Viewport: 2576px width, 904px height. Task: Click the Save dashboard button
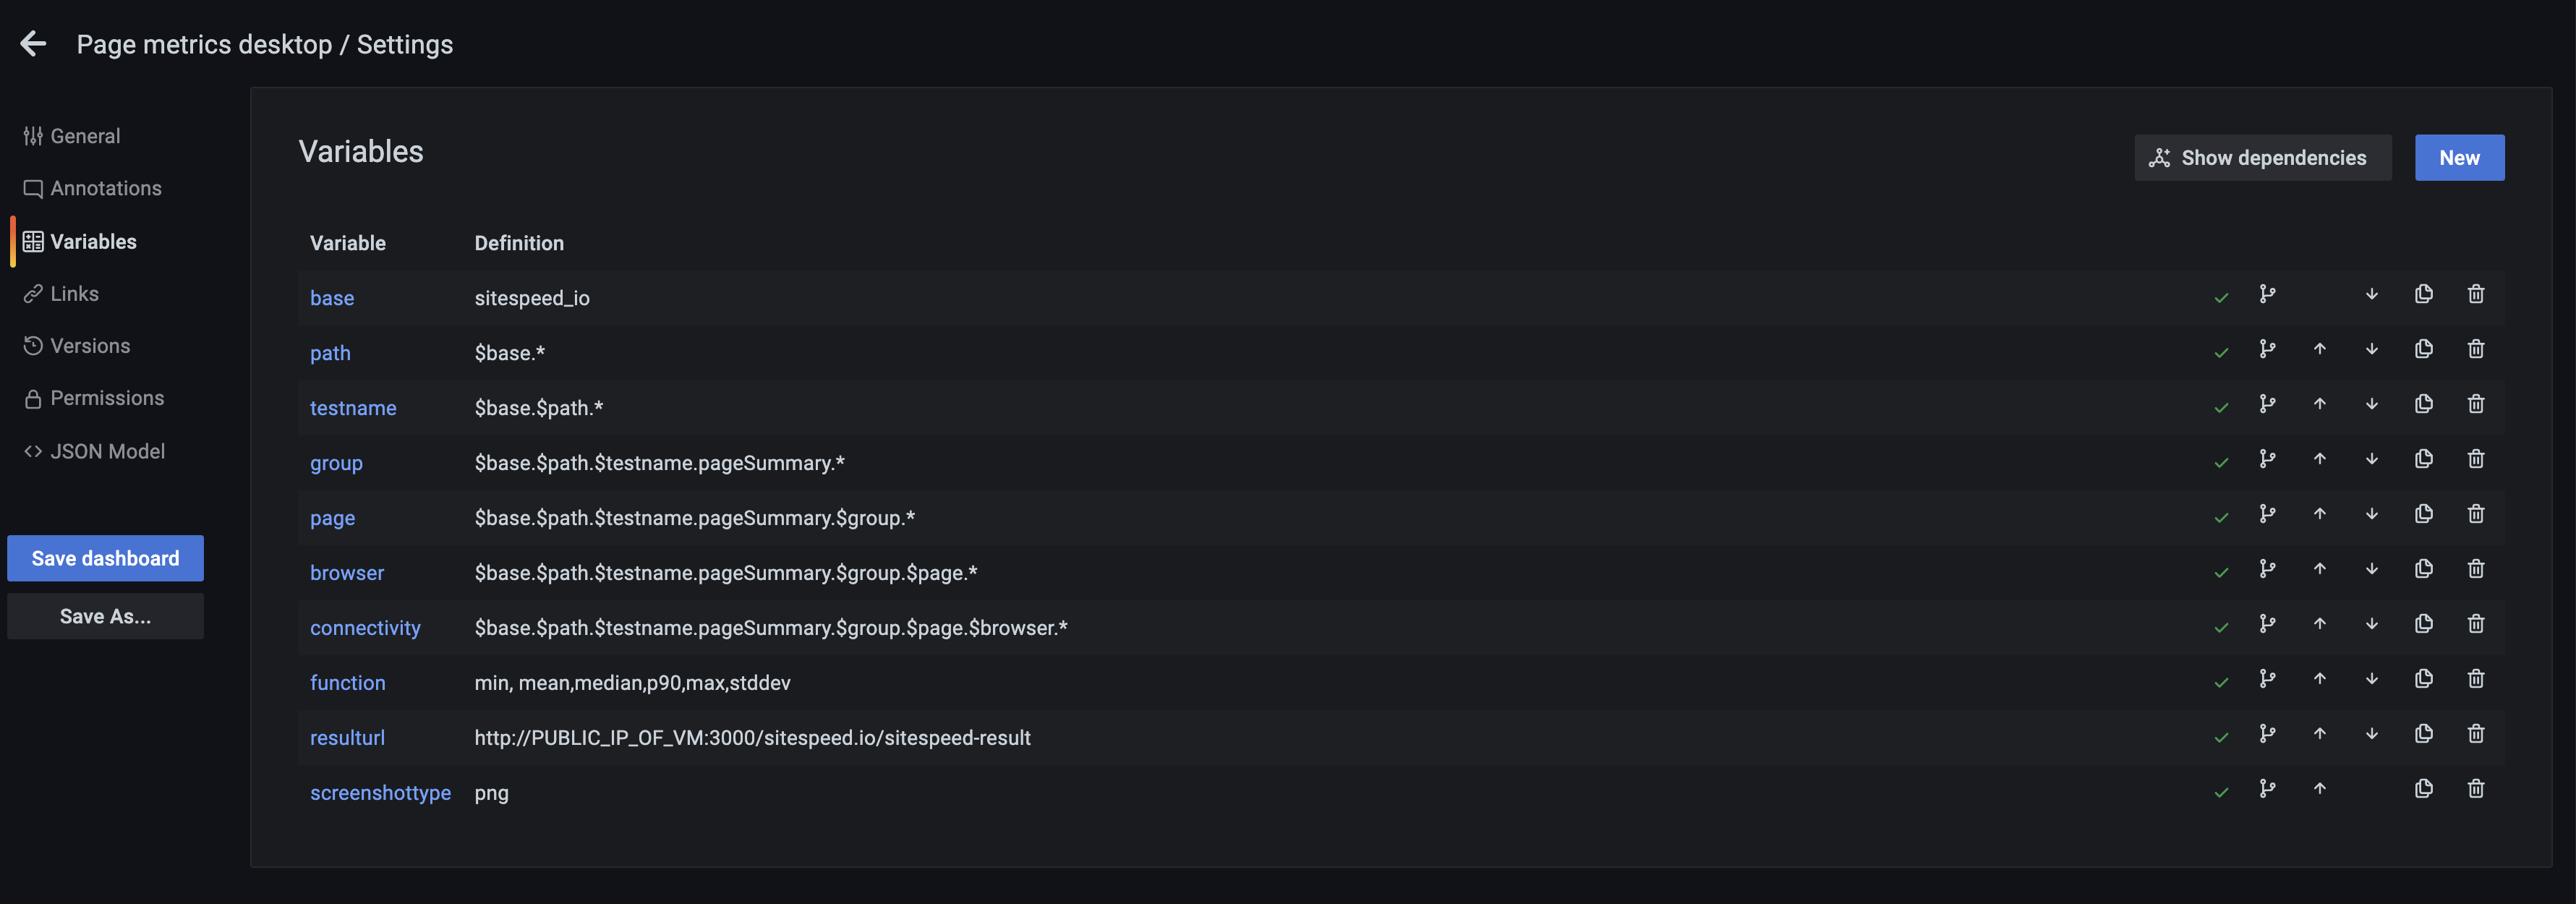point(105,558)
